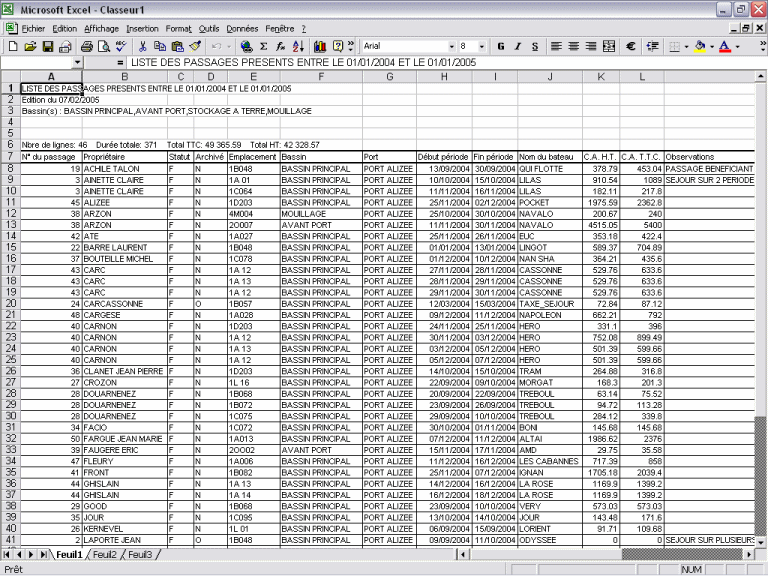
Task: Toggle Italic formatting I button
Action: [518, 47]
